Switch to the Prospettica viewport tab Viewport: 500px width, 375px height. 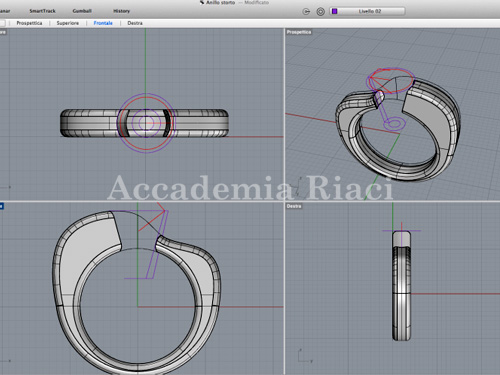pyautogui.click(x=29, y=23)
